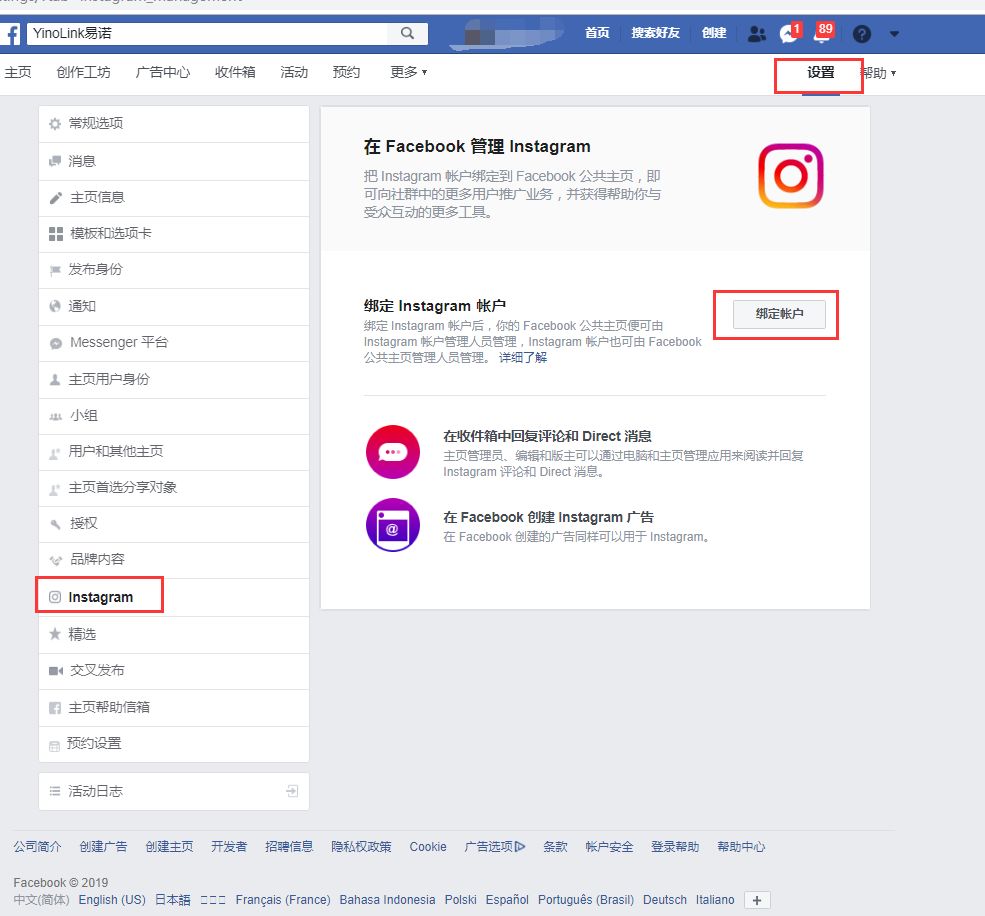
Task: Switch language to Italiano
Action: click(x=715, y=900)
